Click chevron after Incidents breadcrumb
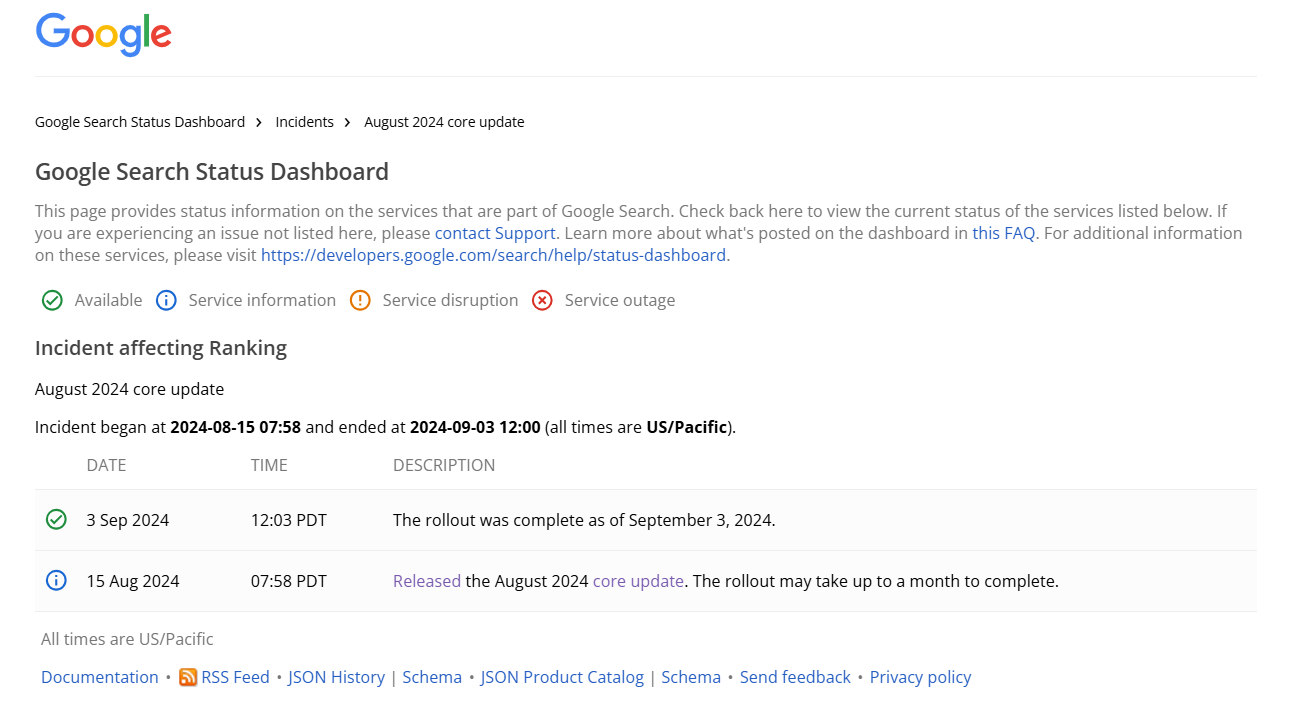The image size is (1312, 711). click(x=348, y=122)
